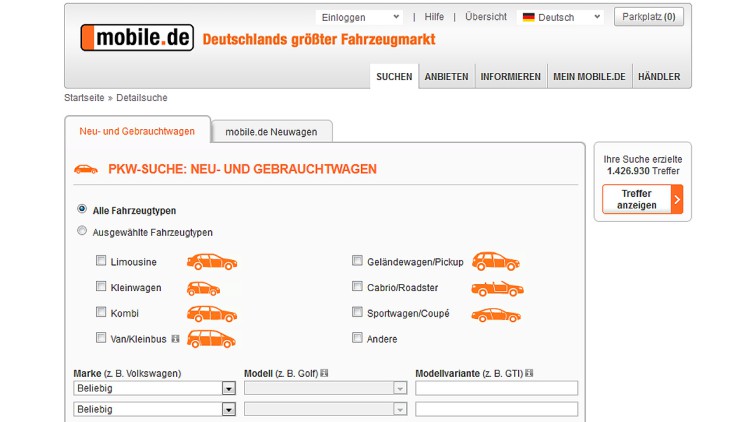Open the Deutsch language dropdown
Image resolution: width=750 pixels, height=422 pixels.
(x=560, y=17)
